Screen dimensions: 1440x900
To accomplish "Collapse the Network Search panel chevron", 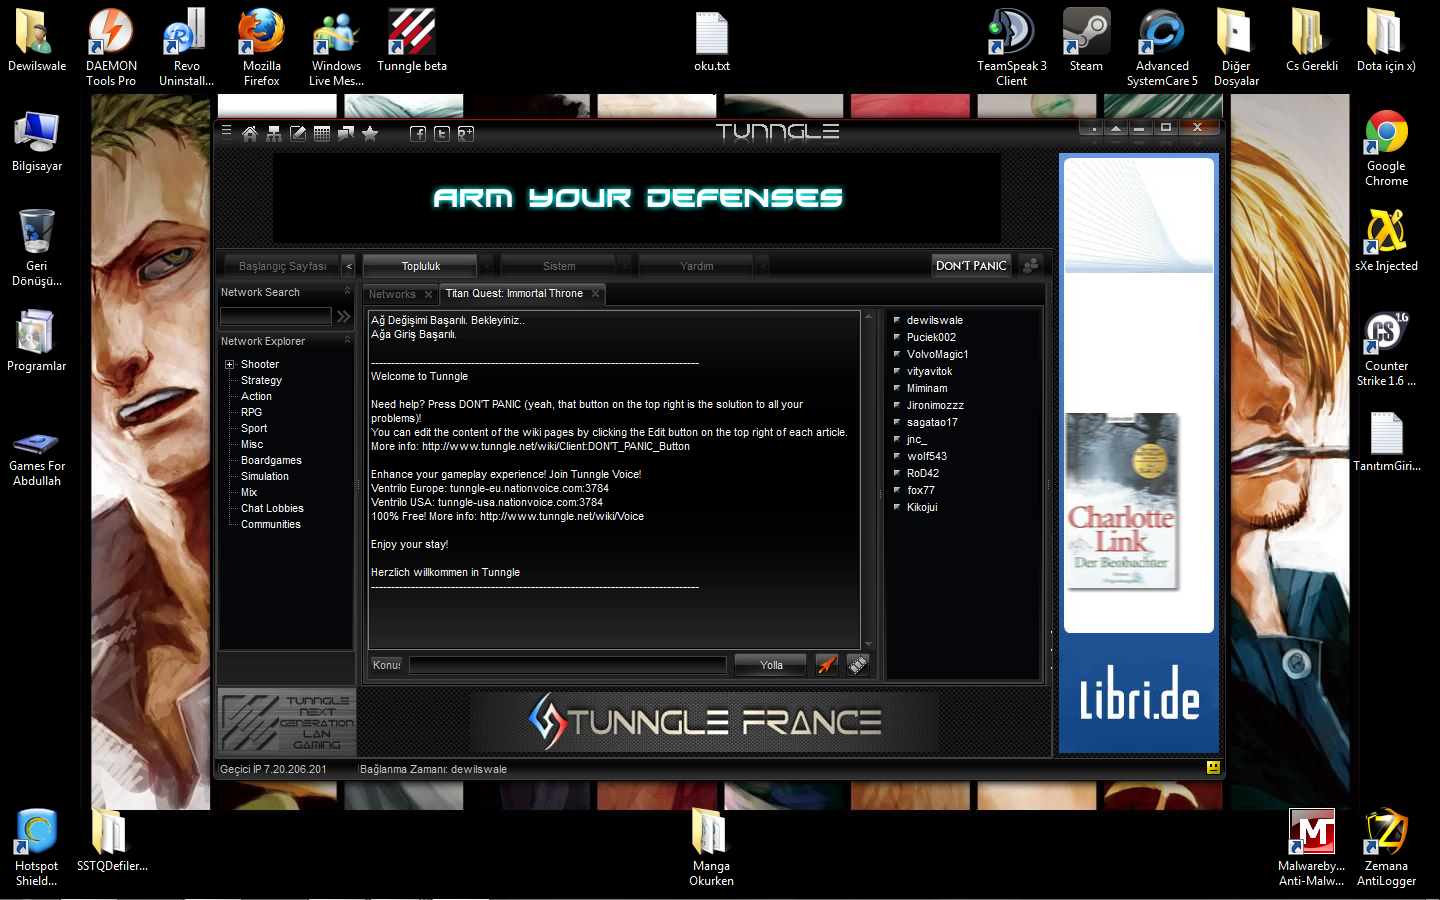I will click(x=347, y=291).
